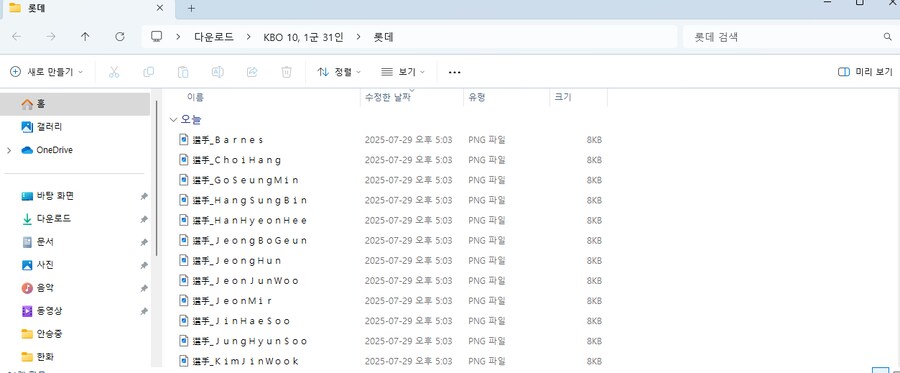Image resolution: width=900 pixels, height=373 pixels.
Task: Click PNG icon of ChoiHang file
Action: point(184,160)
